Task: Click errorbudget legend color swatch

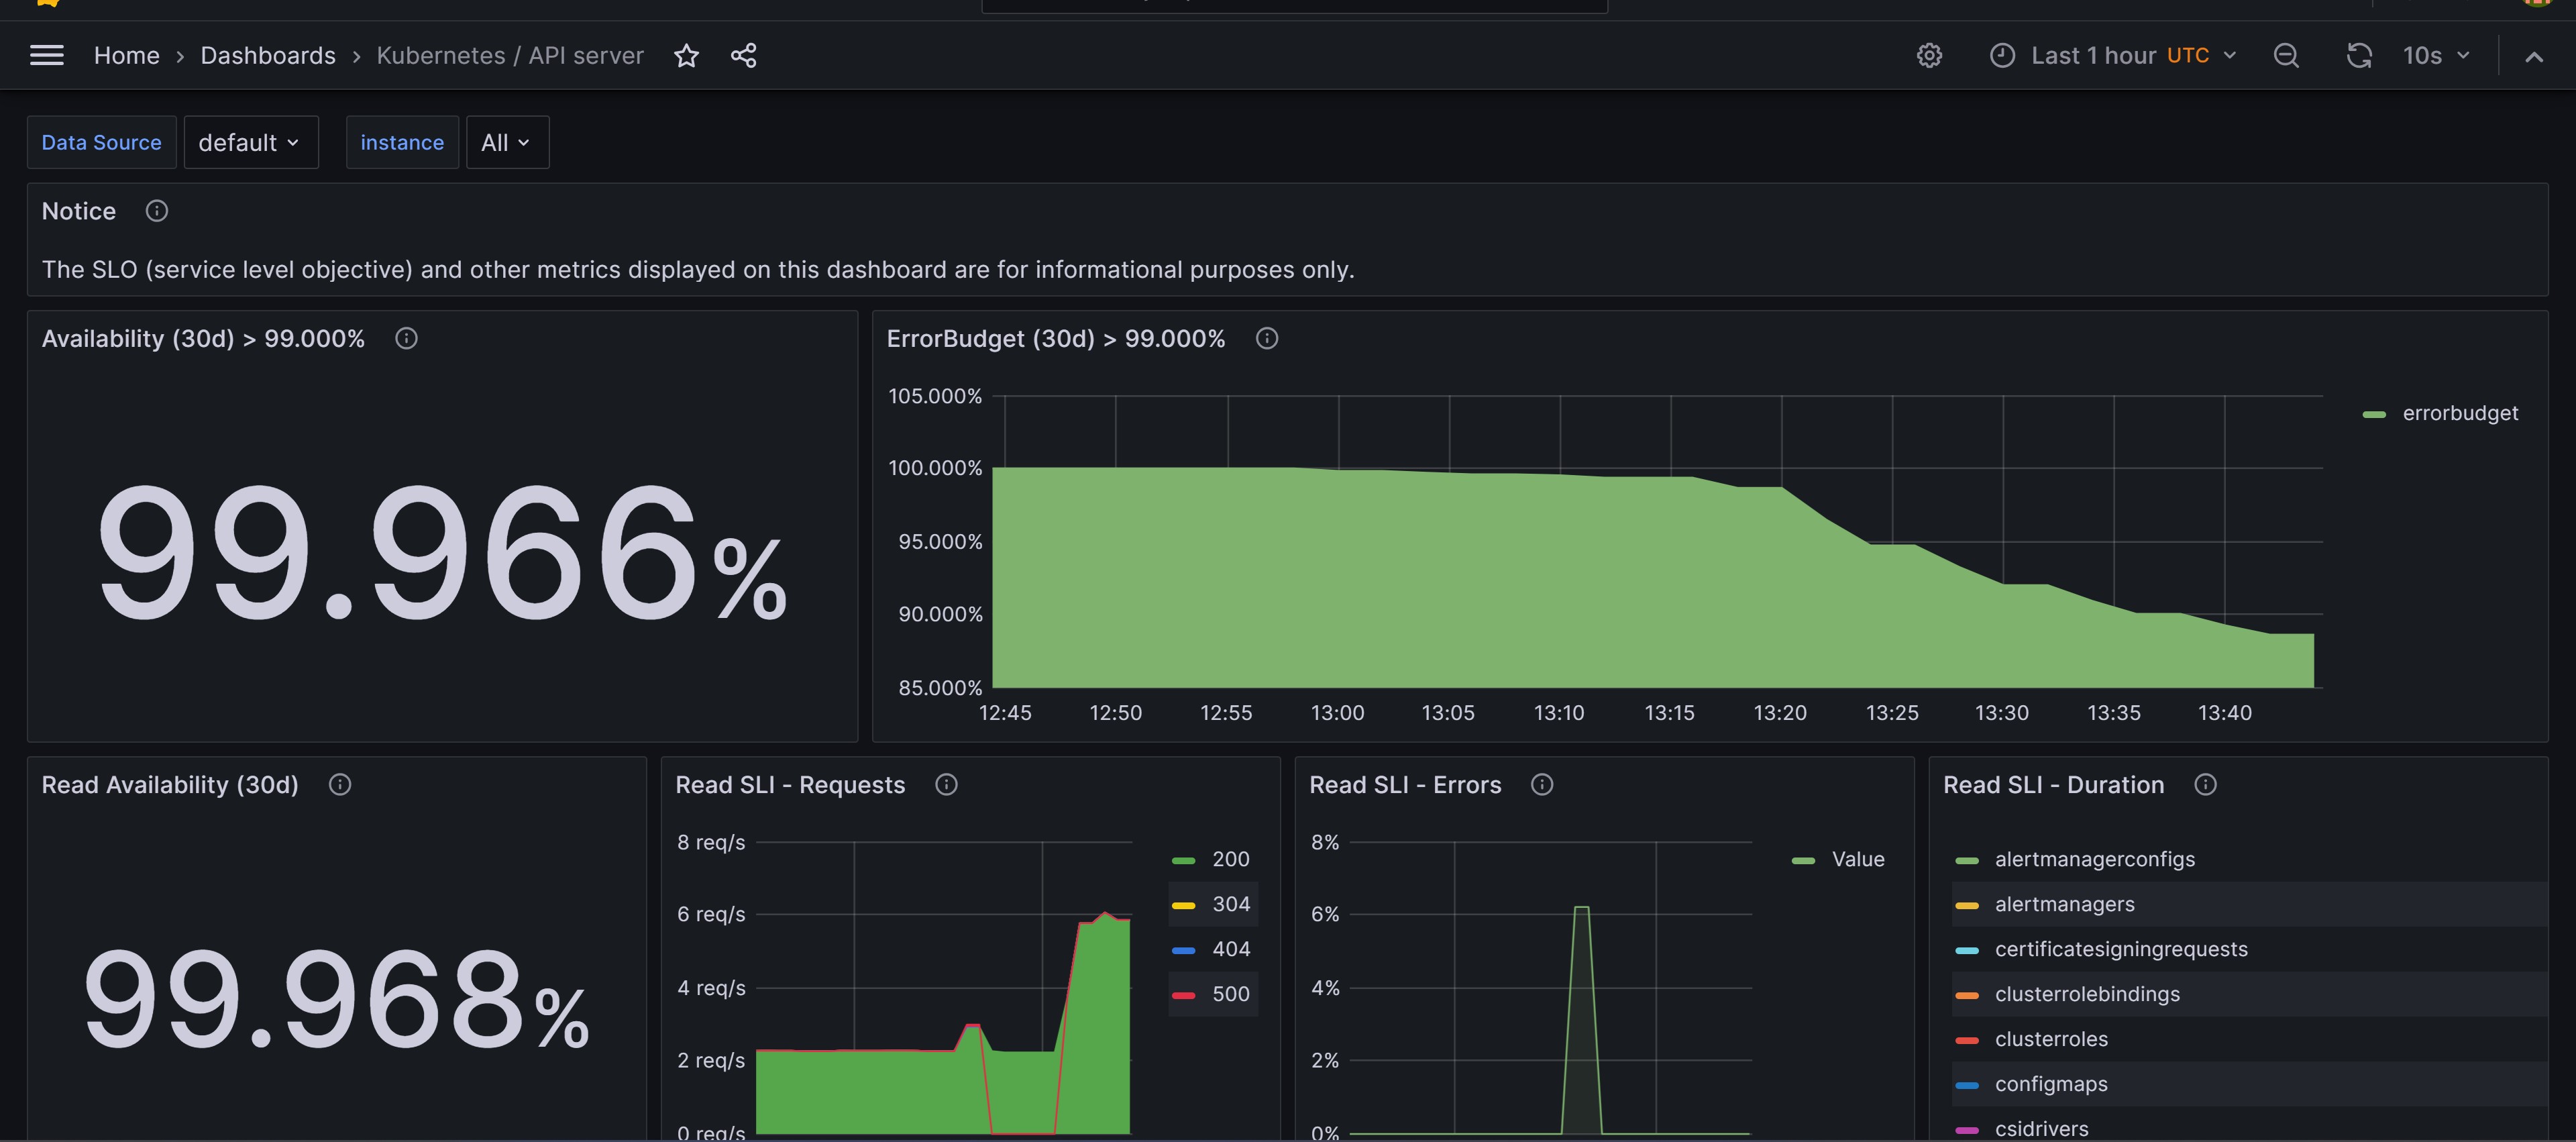Action: (x=2374, y=414)
